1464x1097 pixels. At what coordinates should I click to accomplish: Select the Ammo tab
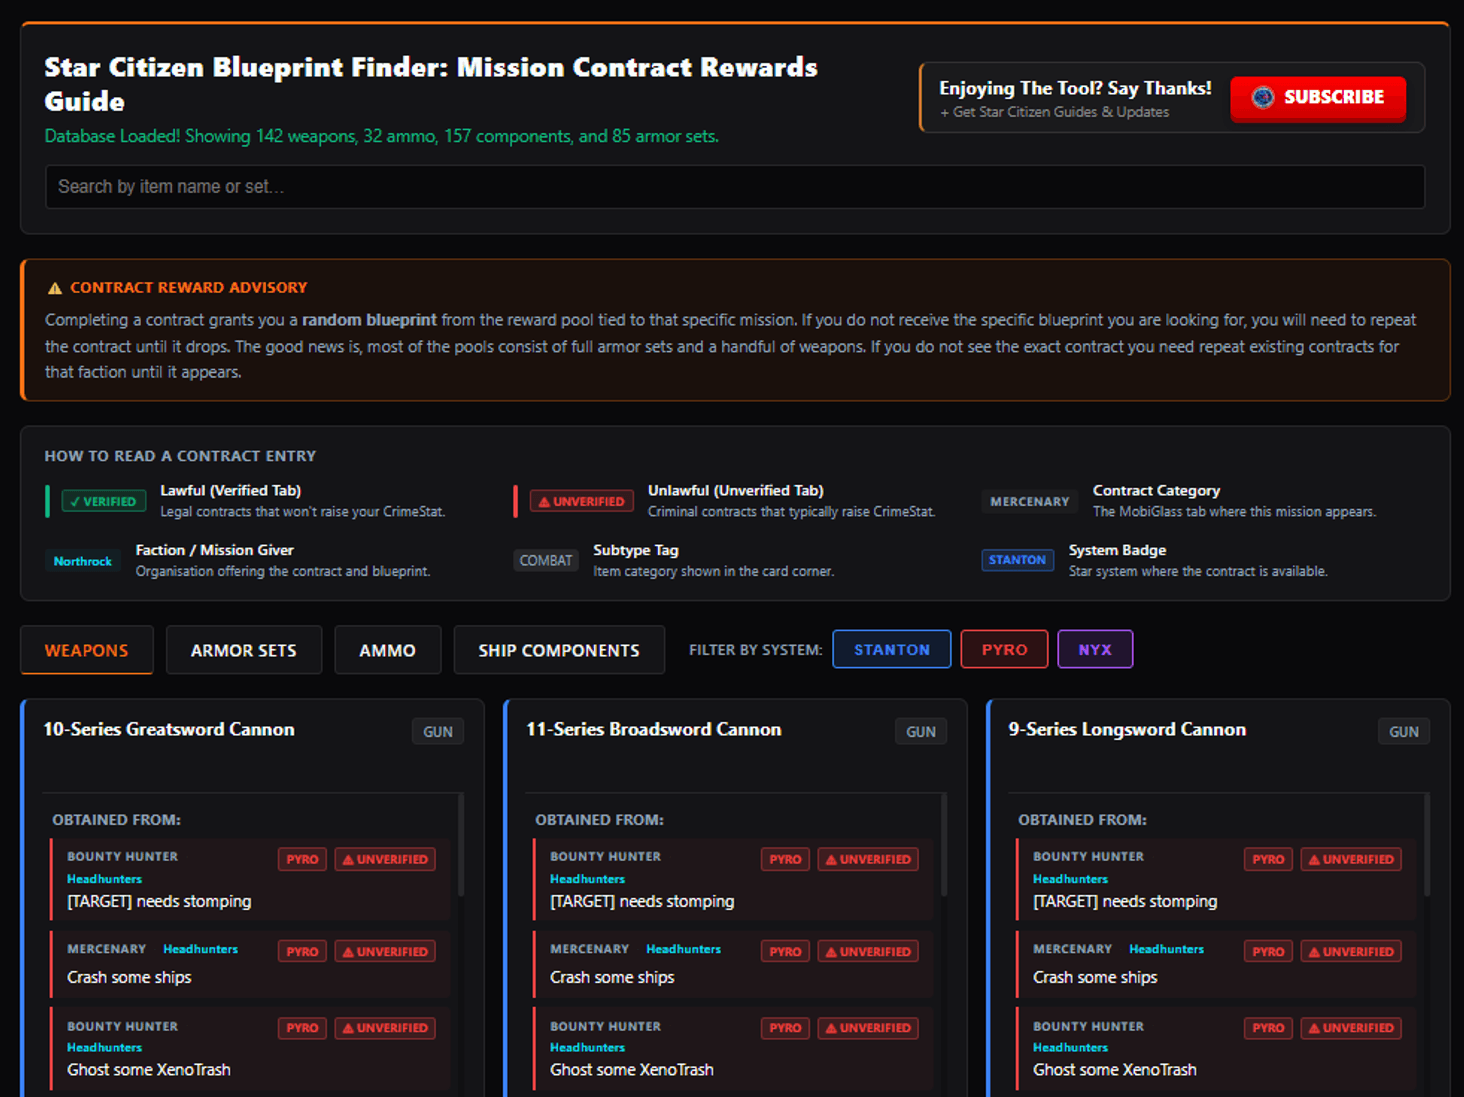tap(388, 650)
